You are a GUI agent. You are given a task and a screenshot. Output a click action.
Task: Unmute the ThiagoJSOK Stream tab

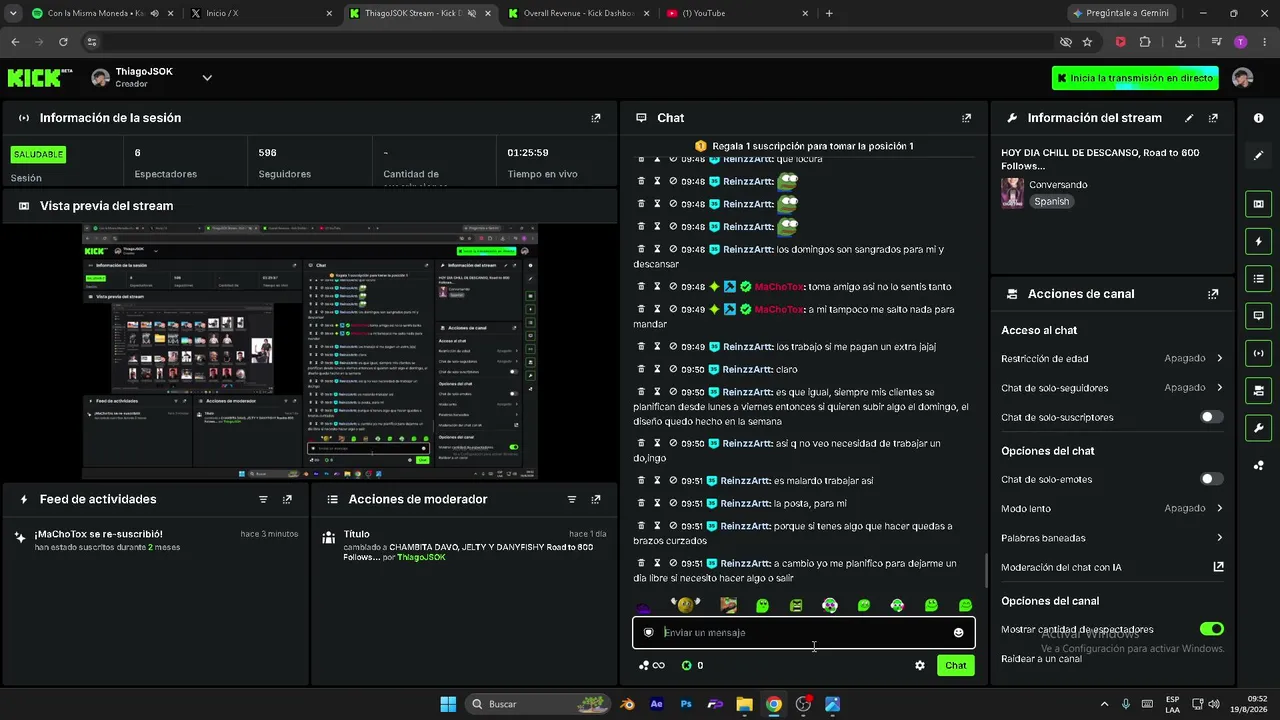pyautogui.click(x=471, y=14)
